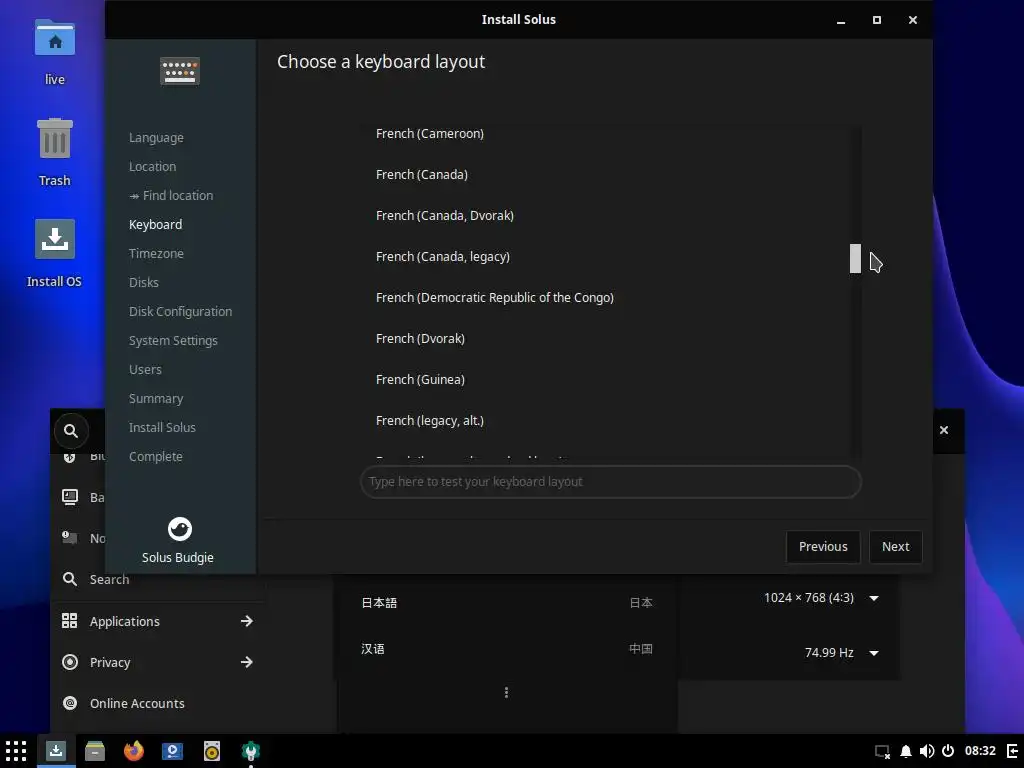
Task: Select the installer icon in the taskbar
Action: pyautogui.click(x=56, y=751)
